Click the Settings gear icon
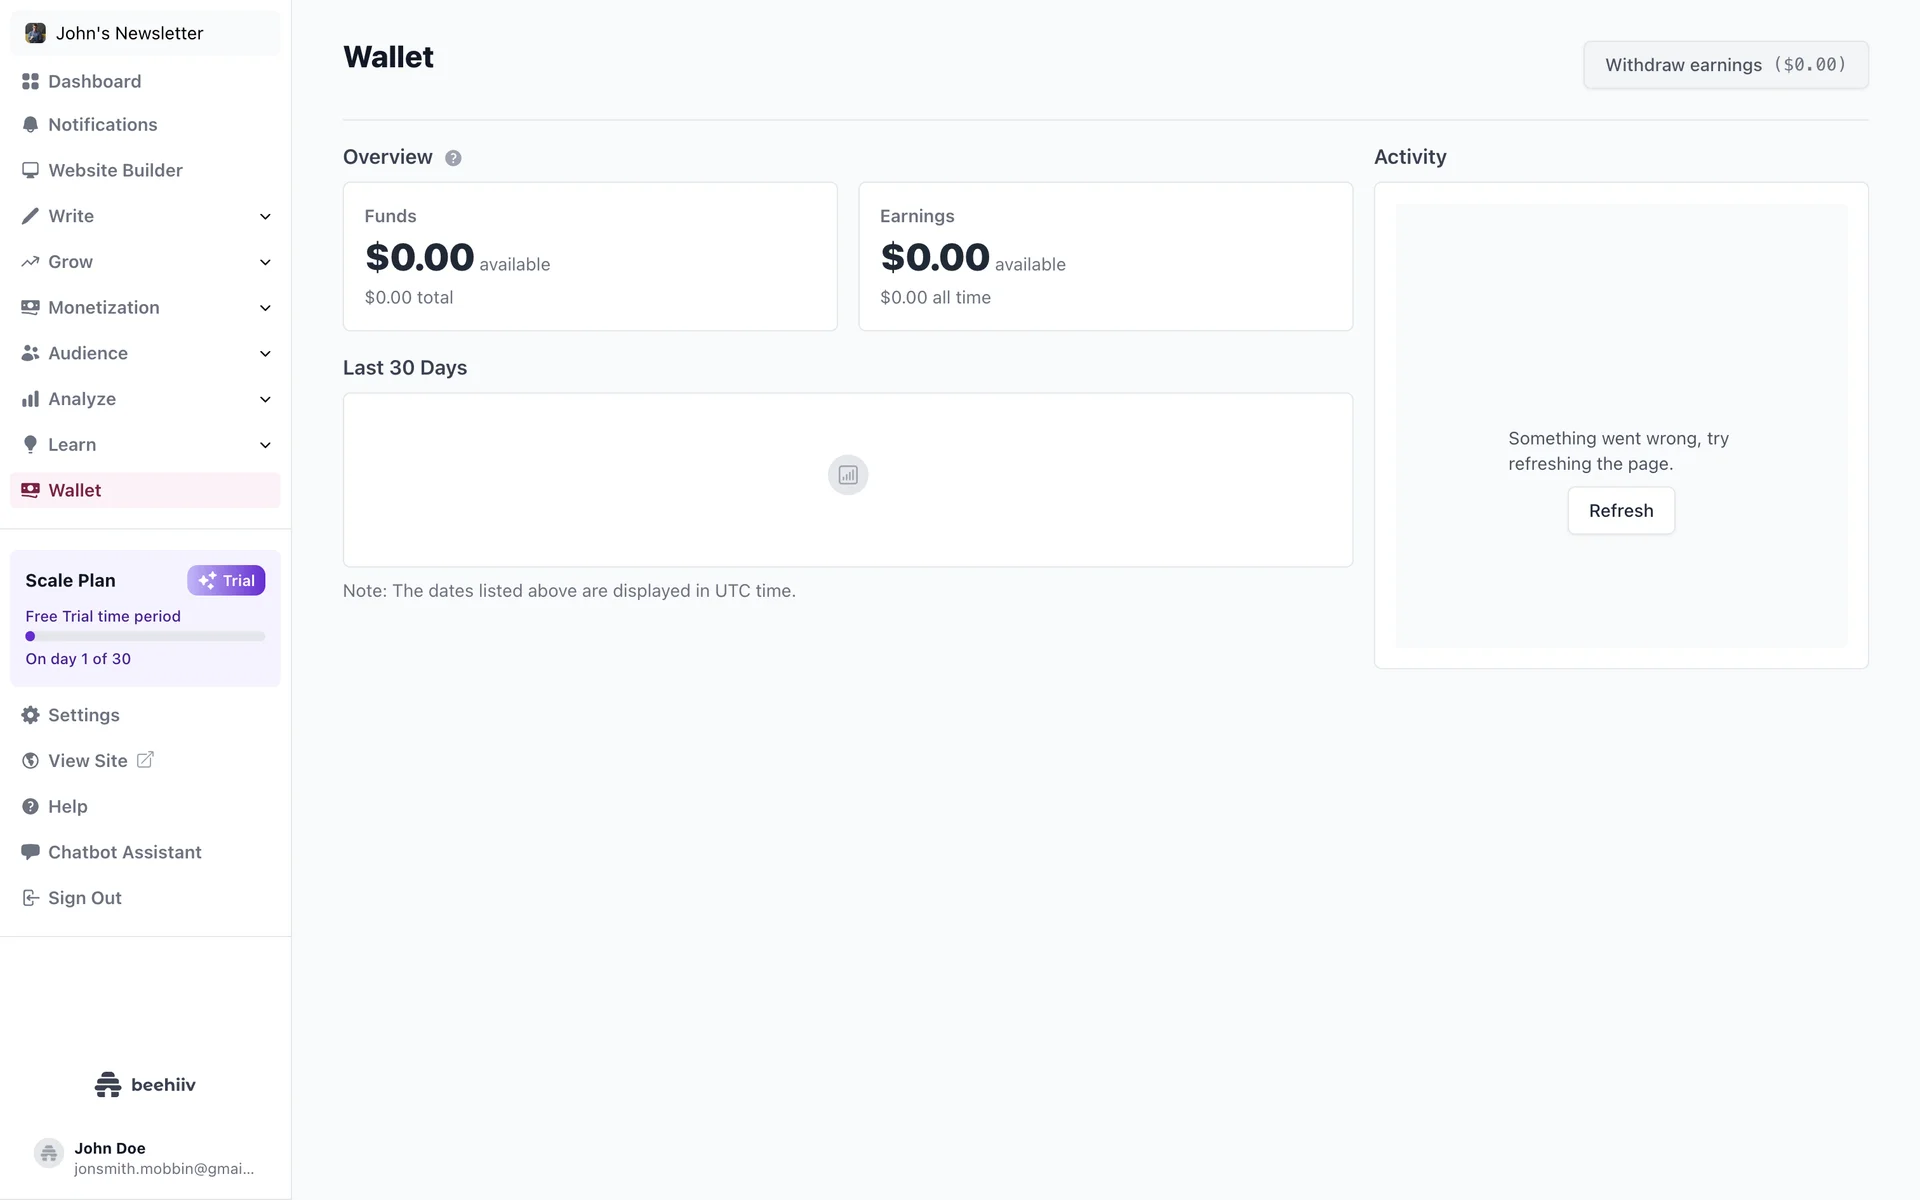Screen dimensions: 1920x1200 30,715
